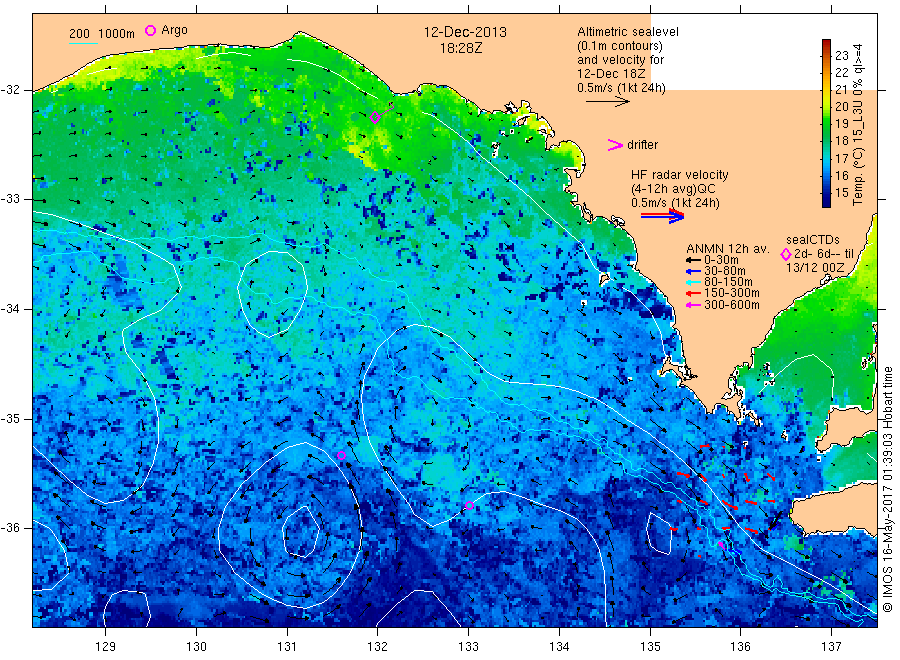Click the 132 longitude axis label

pos(378,647)
